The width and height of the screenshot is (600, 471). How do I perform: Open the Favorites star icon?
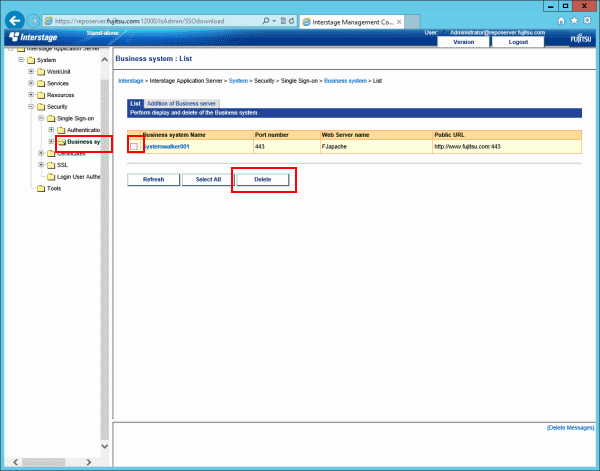click(574, 21)
